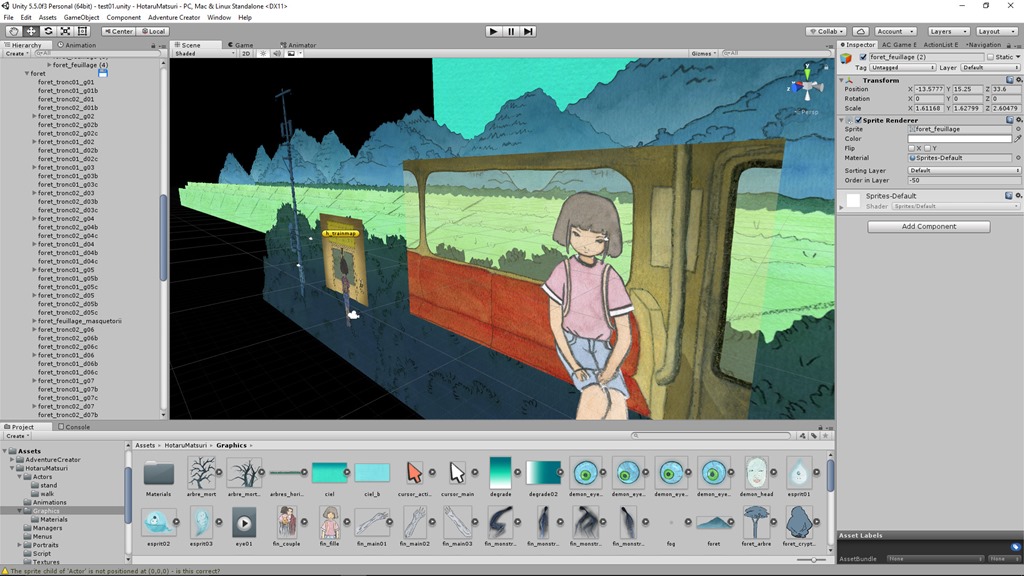
Task: Select the Hand tool in toolbar
Action: 14,31
